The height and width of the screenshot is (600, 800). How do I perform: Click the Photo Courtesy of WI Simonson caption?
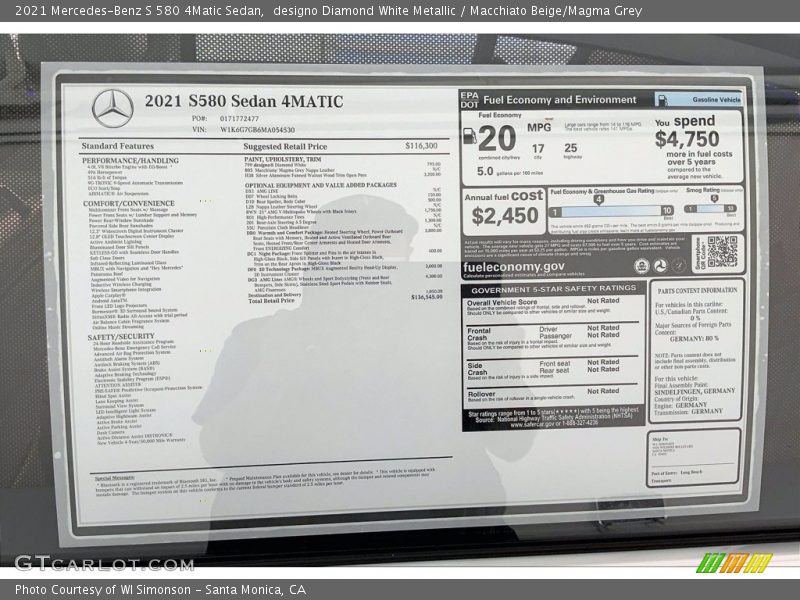(161, 589)
